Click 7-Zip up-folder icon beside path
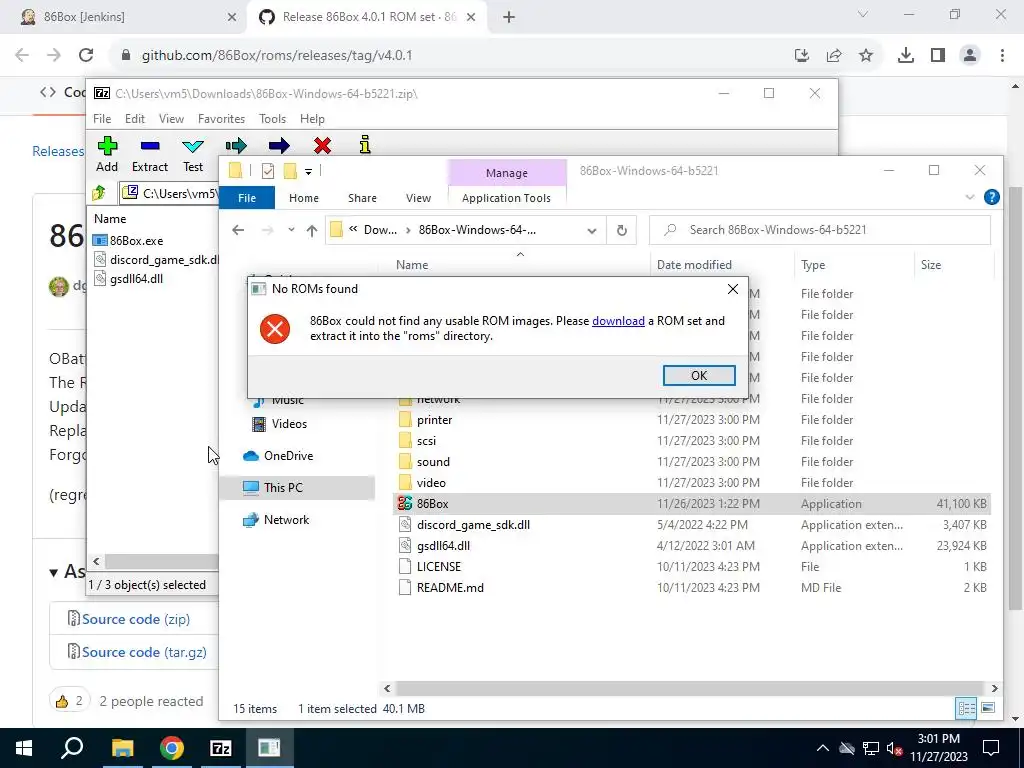This screenshot has height=768, width=1024. pyautogui.click(x=99, y=193)
